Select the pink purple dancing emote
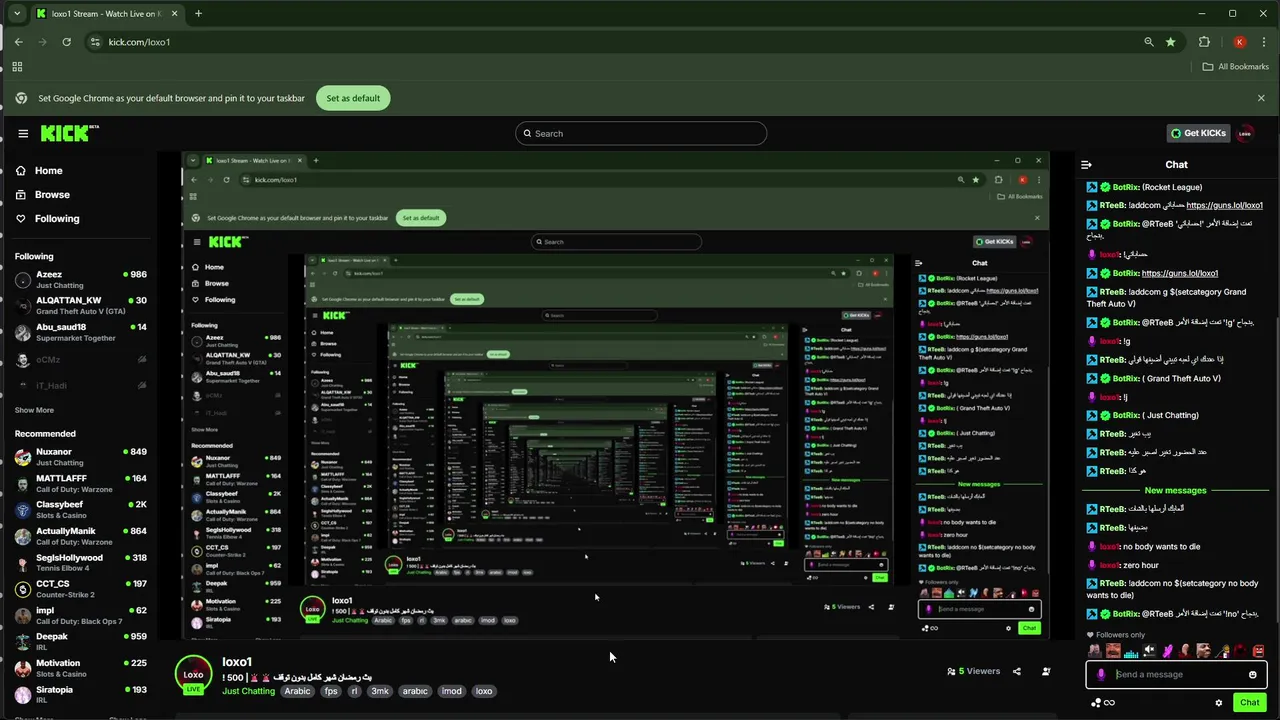 pyautogui.click(x=1167, y=651)
